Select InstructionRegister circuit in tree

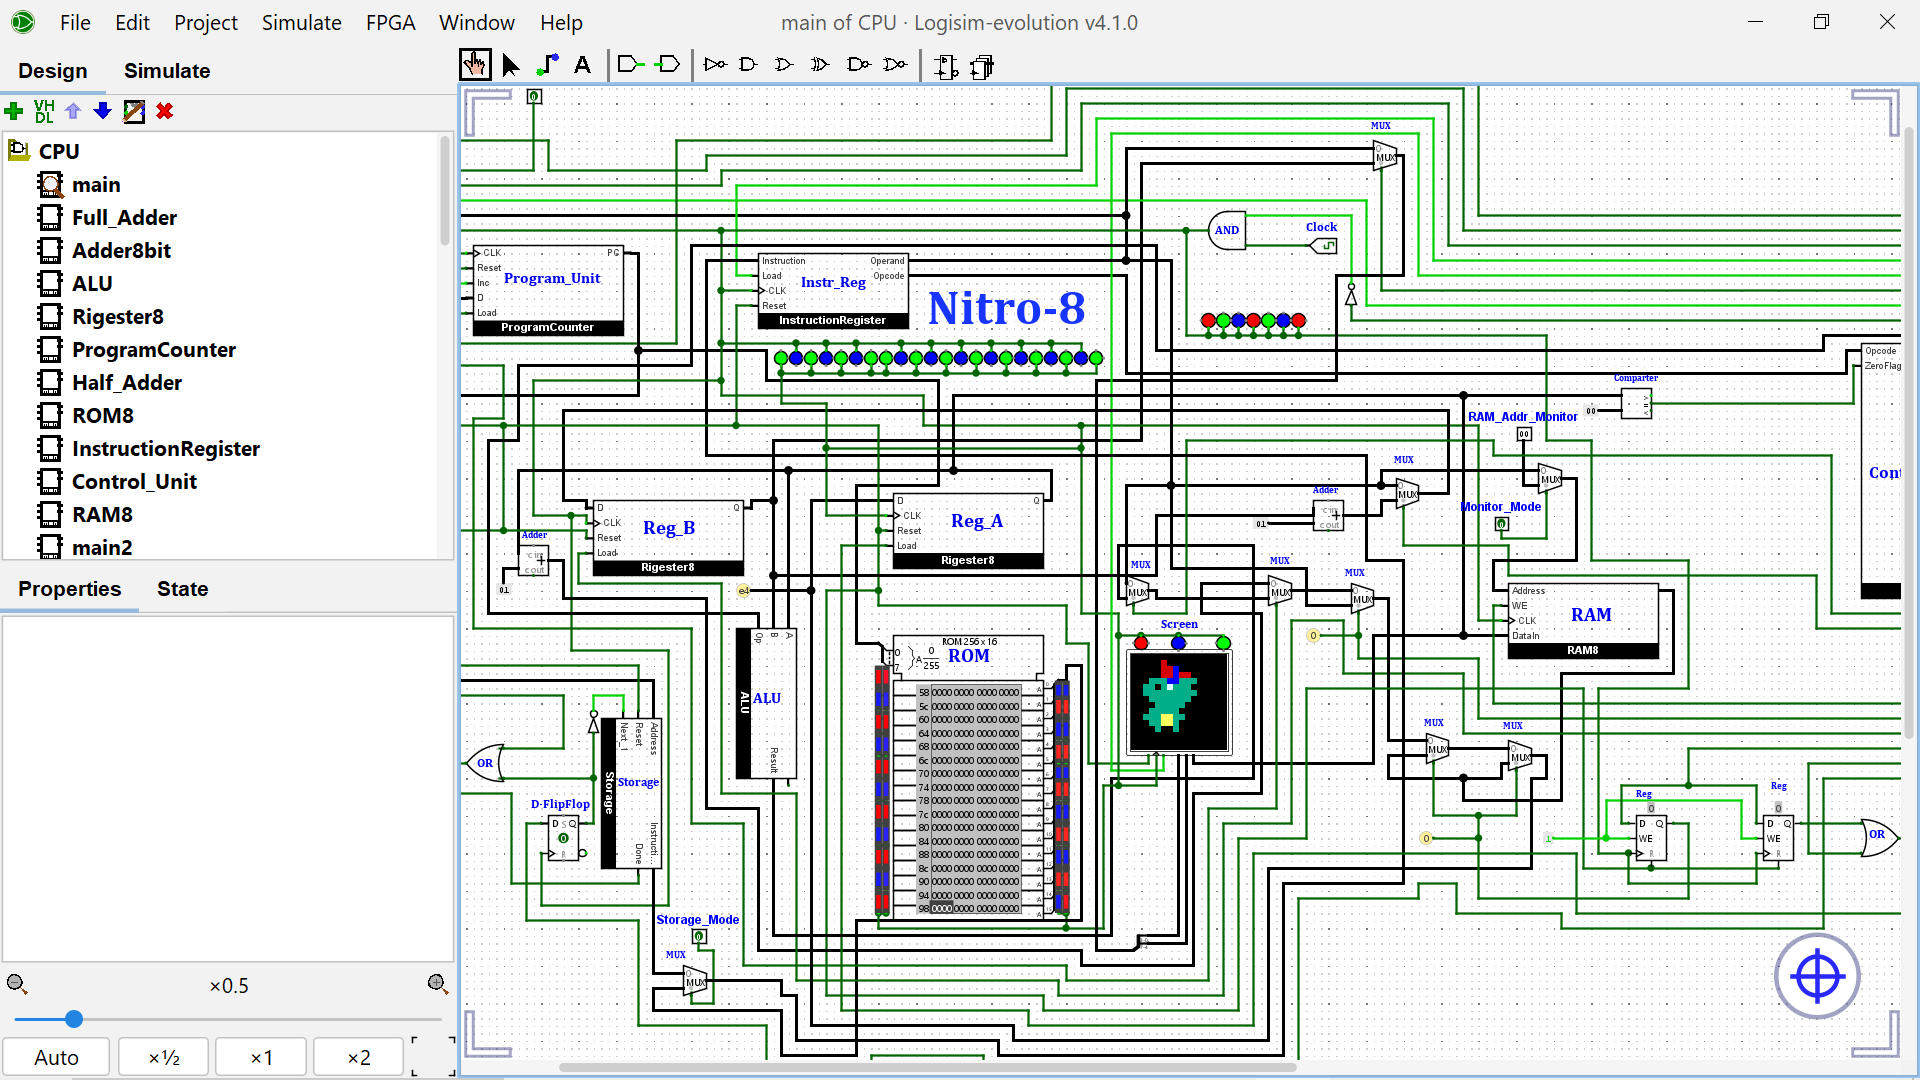click(166, 449)
